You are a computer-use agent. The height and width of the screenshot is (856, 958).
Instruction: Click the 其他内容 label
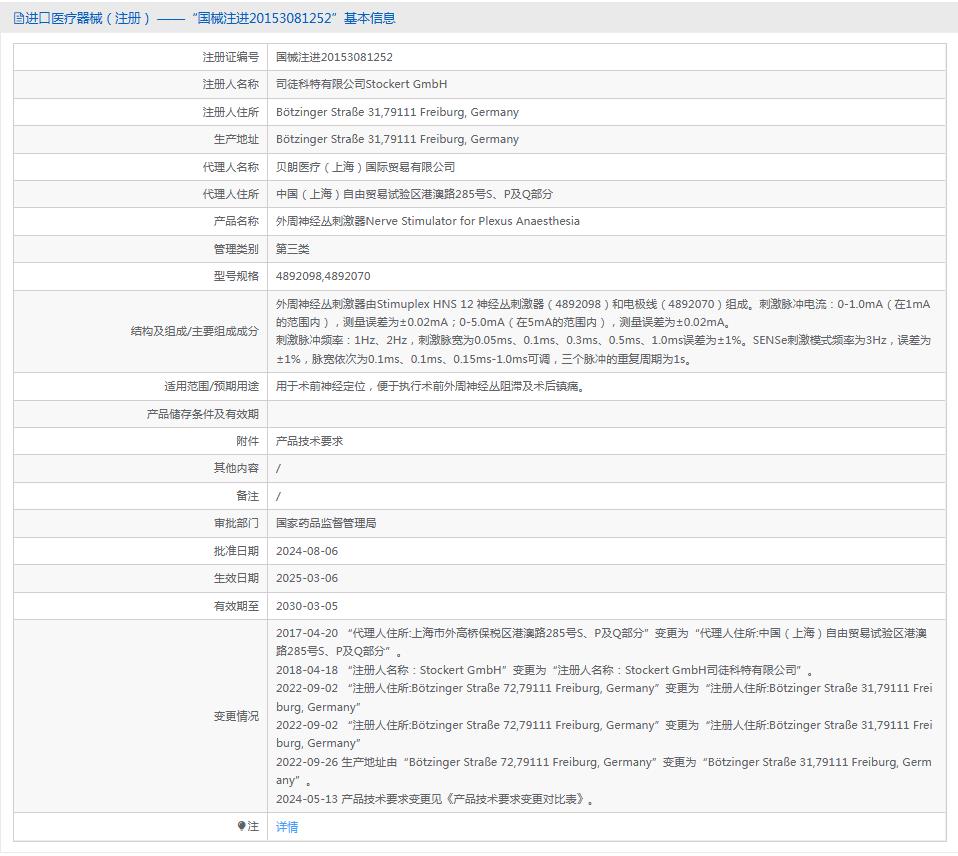[x=236, y=468]
